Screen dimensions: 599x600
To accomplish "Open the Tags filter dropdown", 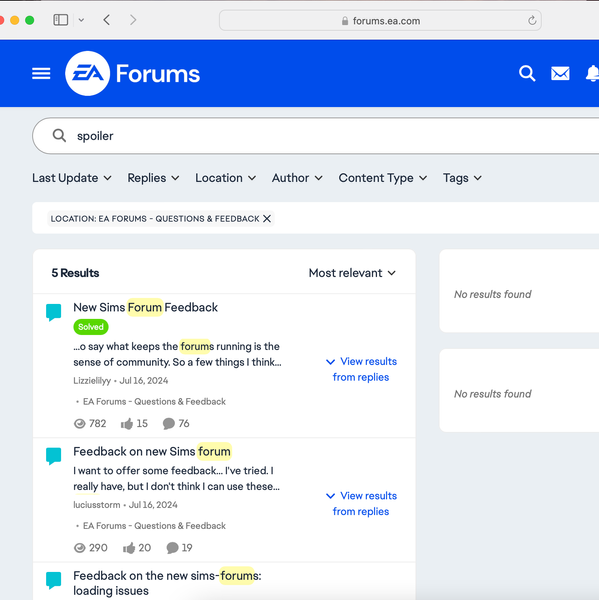I will [x=462, y=178].
